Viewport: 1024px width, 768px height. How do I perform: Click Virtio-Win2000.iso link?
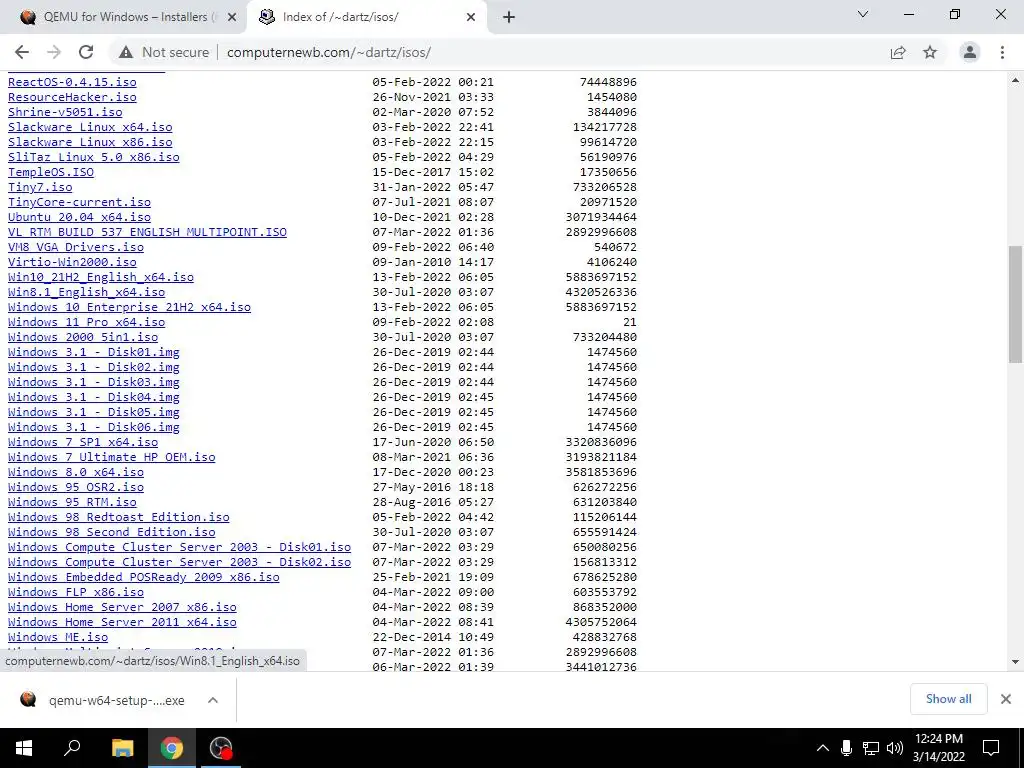[72, 263]
